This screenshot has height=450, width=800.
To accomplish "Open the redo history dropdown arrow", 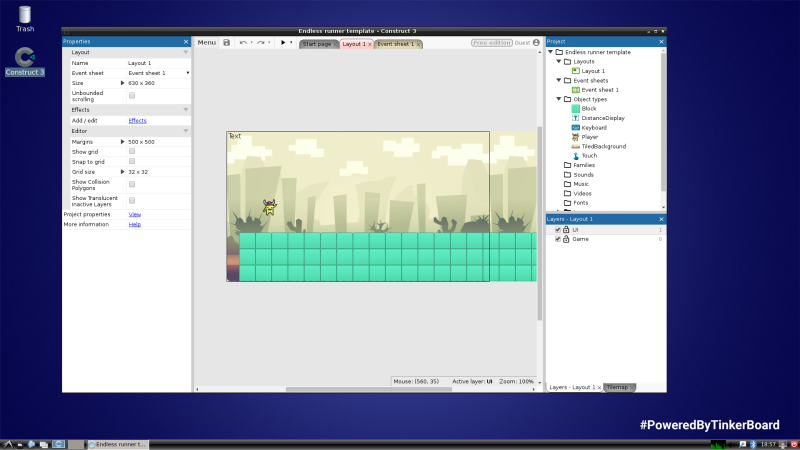I will click(x=269, y=43).
